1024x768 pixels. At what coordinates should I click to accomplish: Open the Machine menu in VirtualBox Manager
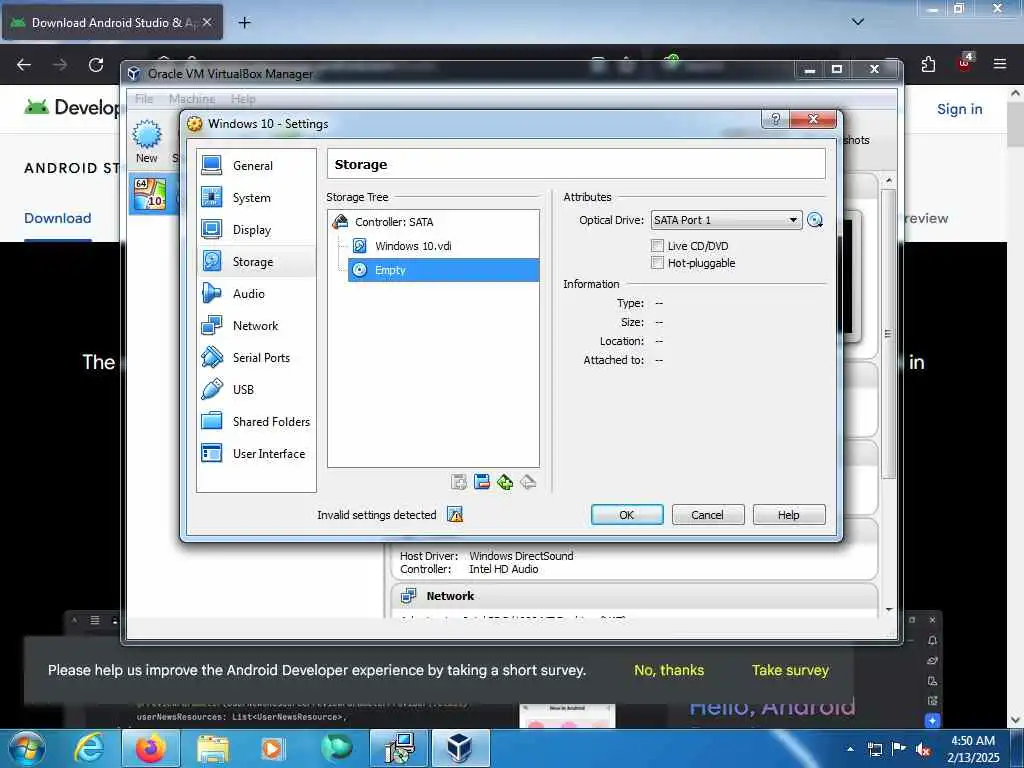click(192, 99)
